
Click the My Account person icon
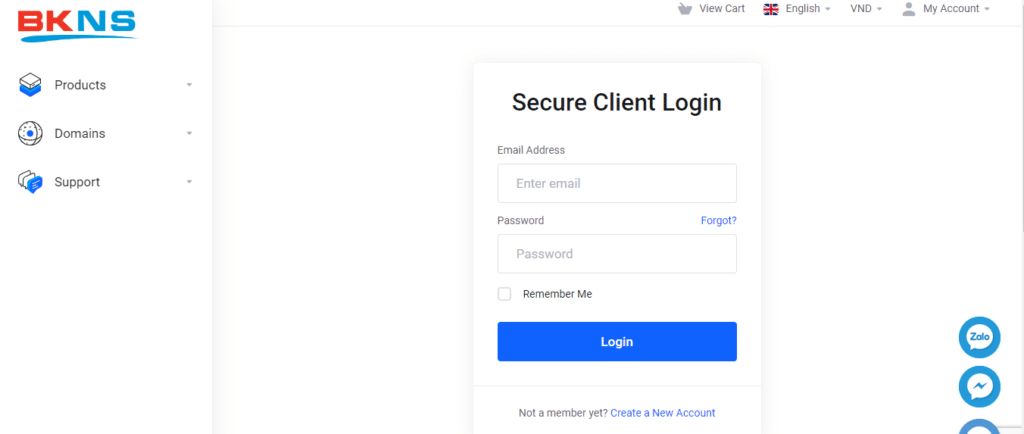coord(908,9)
